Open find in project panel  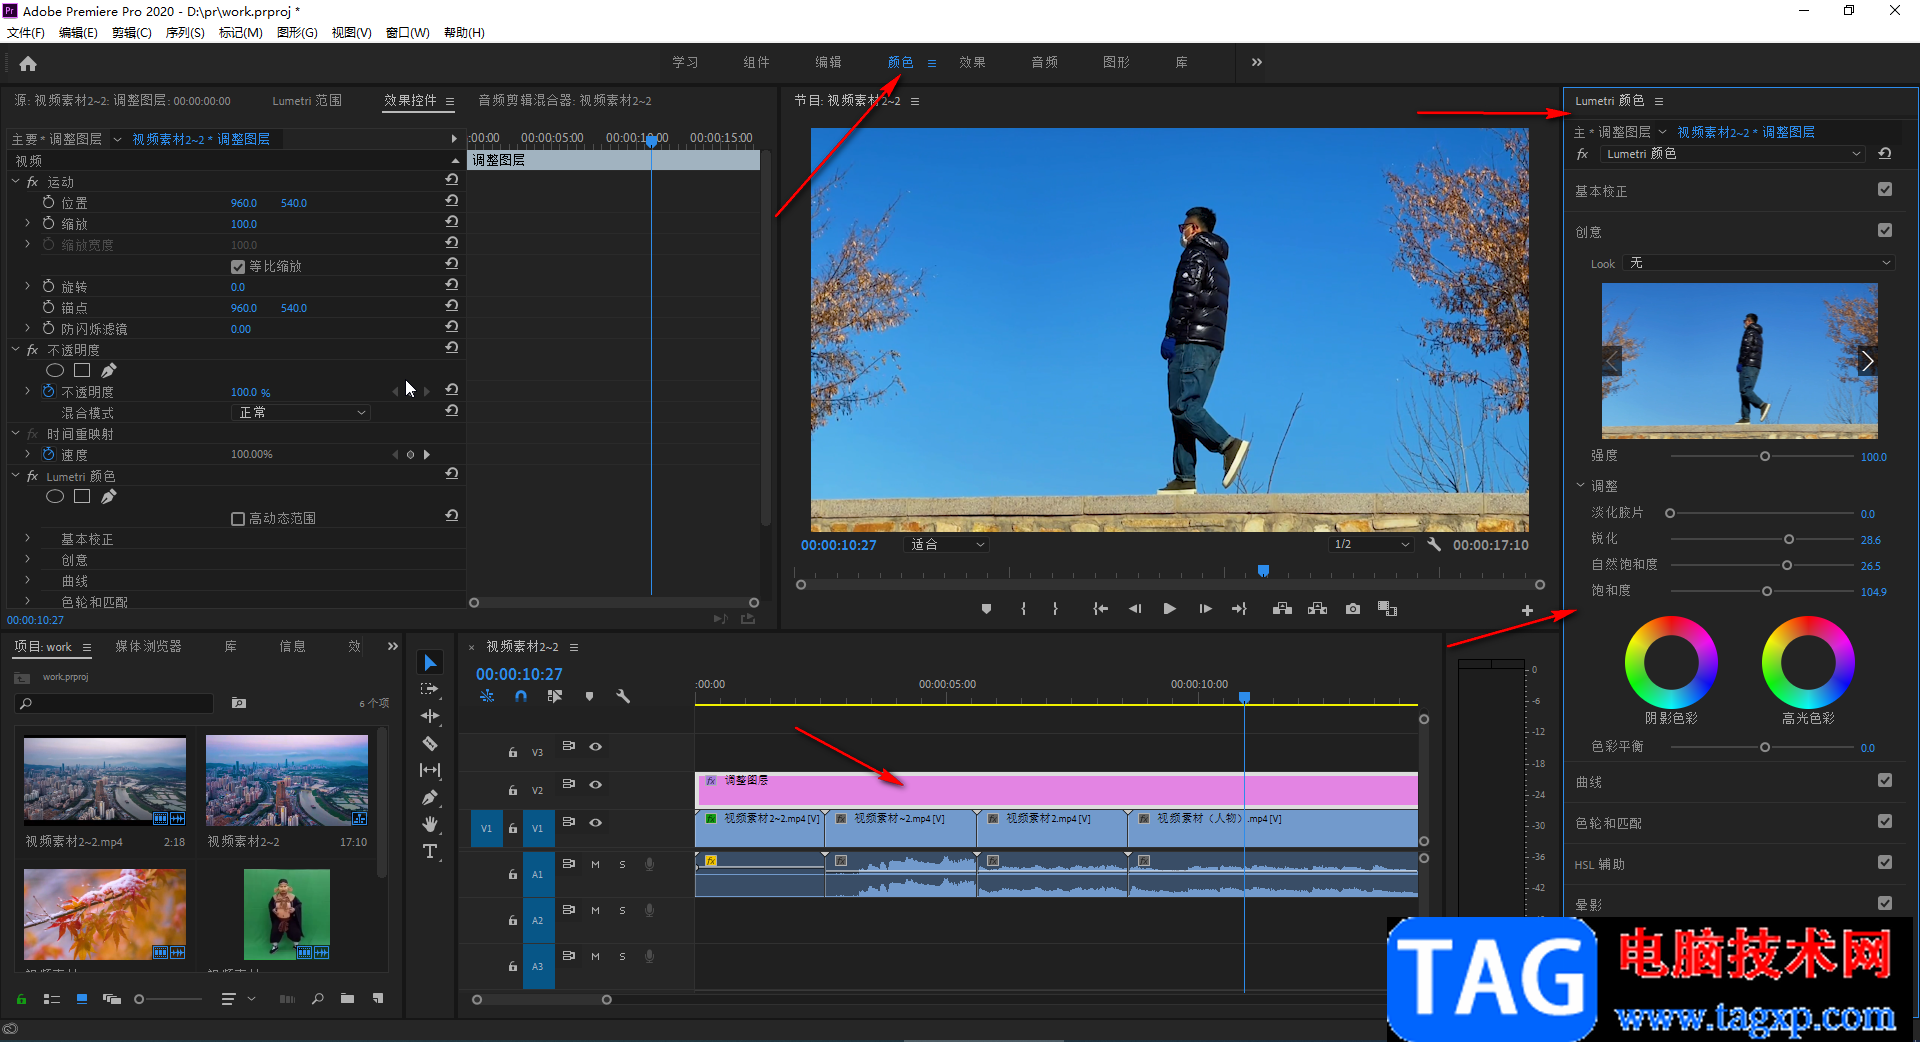317,998
